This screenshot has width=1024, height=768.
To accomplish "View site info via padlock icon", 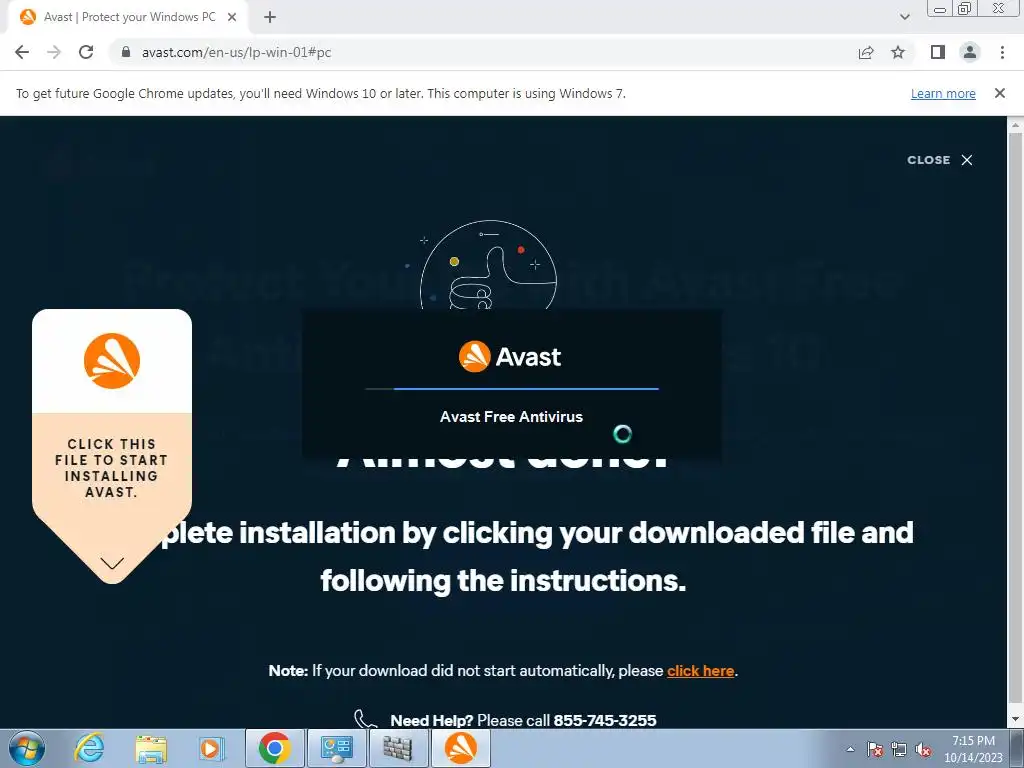I will click(126, 52).
